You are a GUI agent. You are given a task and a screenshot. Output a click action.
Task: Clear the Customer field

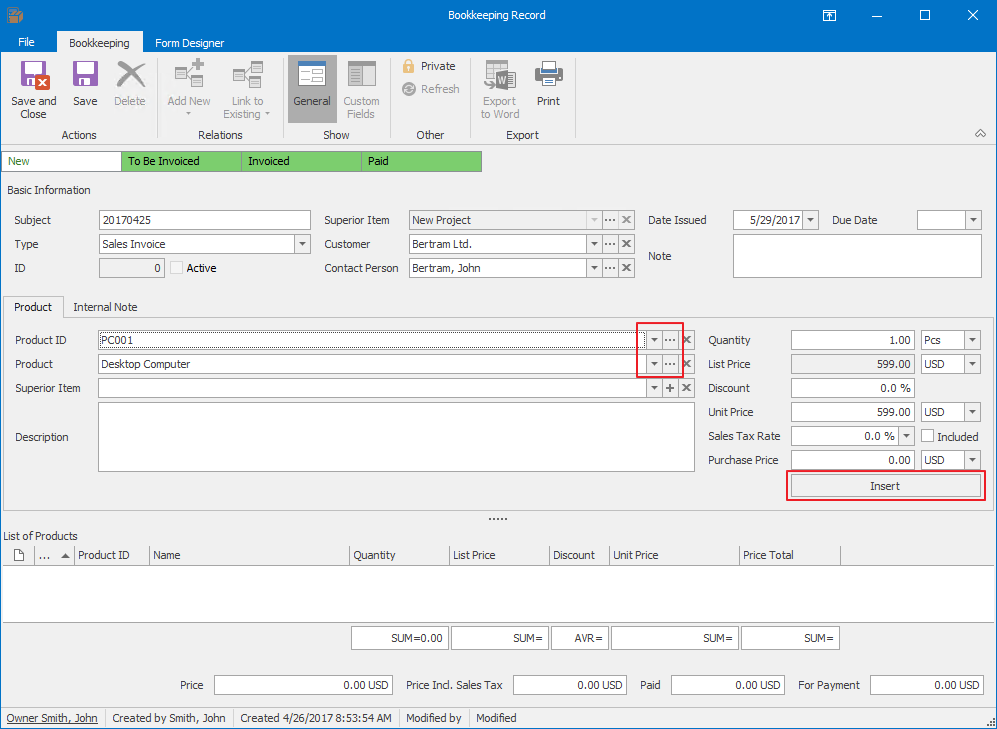pos(626,244)
